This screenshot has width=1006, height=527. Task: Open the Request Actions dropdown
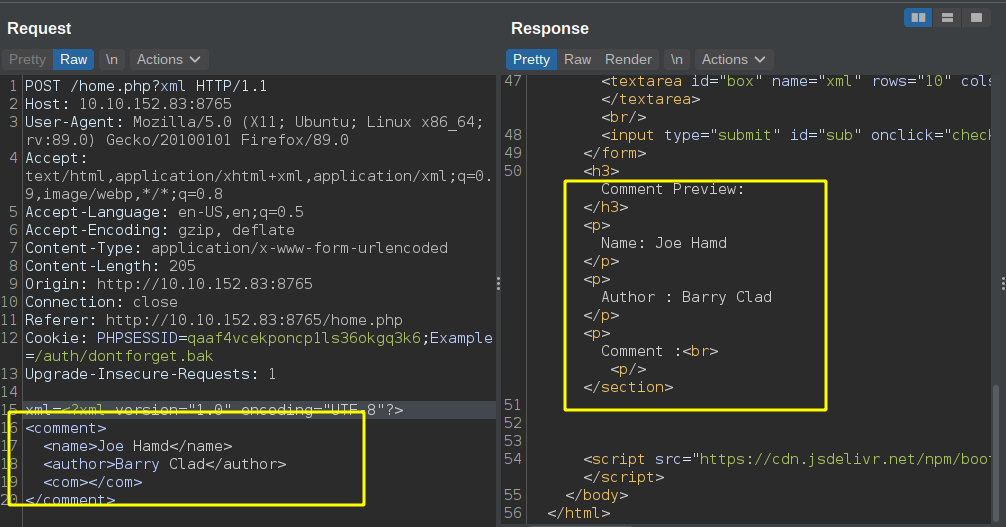[x=169, y=60]
